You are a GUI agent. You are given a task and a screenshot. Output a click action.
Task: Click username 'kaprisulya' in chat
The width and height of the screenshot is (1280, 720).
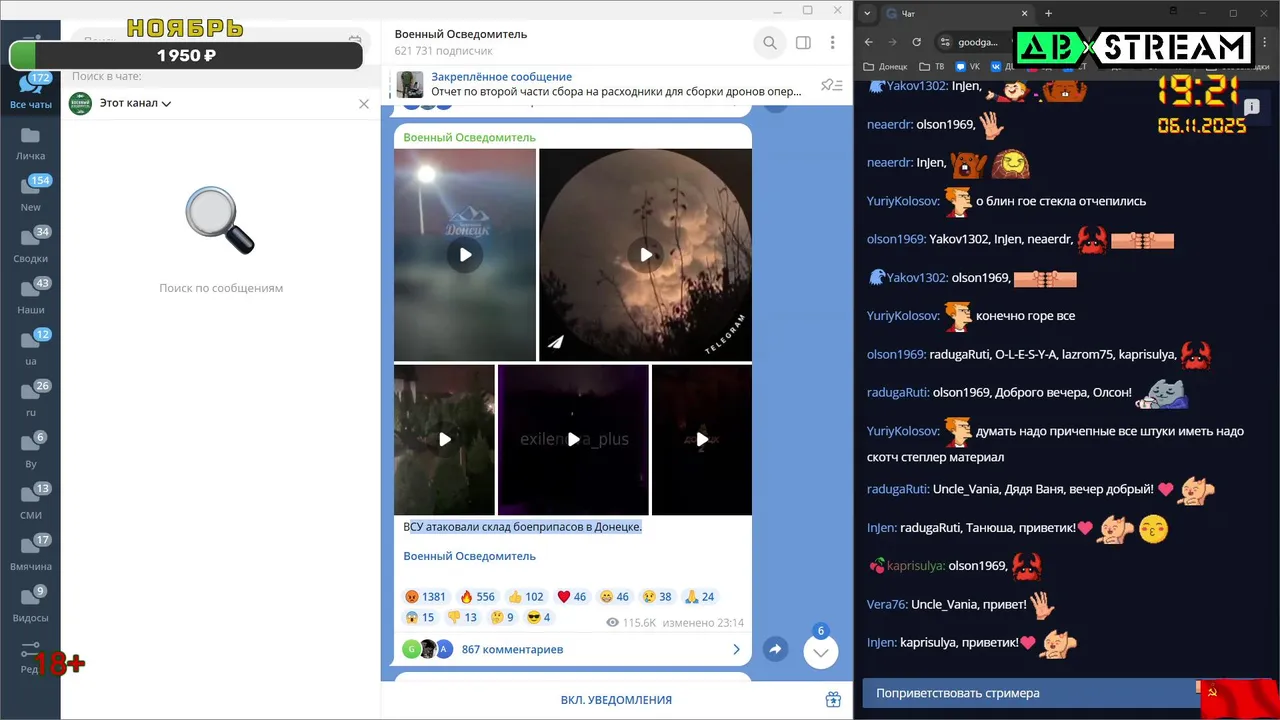click(915, 565)
